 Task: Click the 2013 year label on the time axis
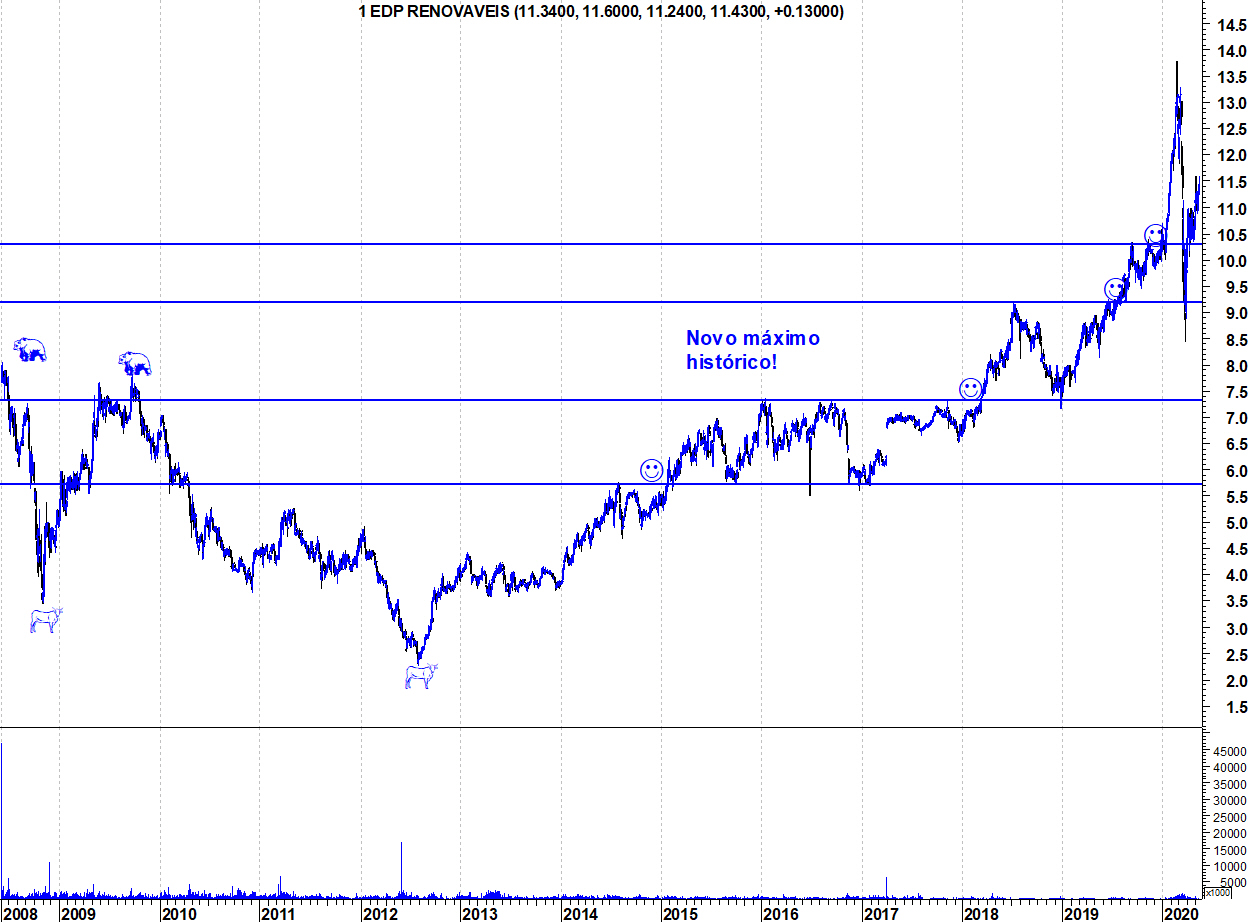[x=479, y=913]
